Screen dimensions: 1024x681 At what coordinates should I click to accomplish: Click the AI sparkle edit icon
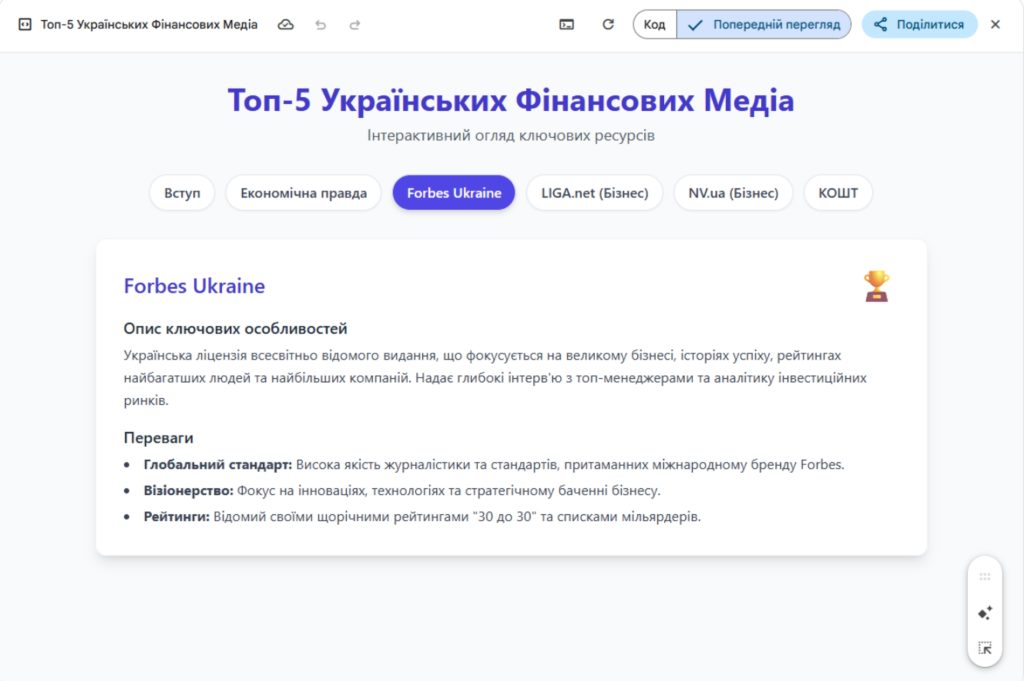[x=984, y=613]
